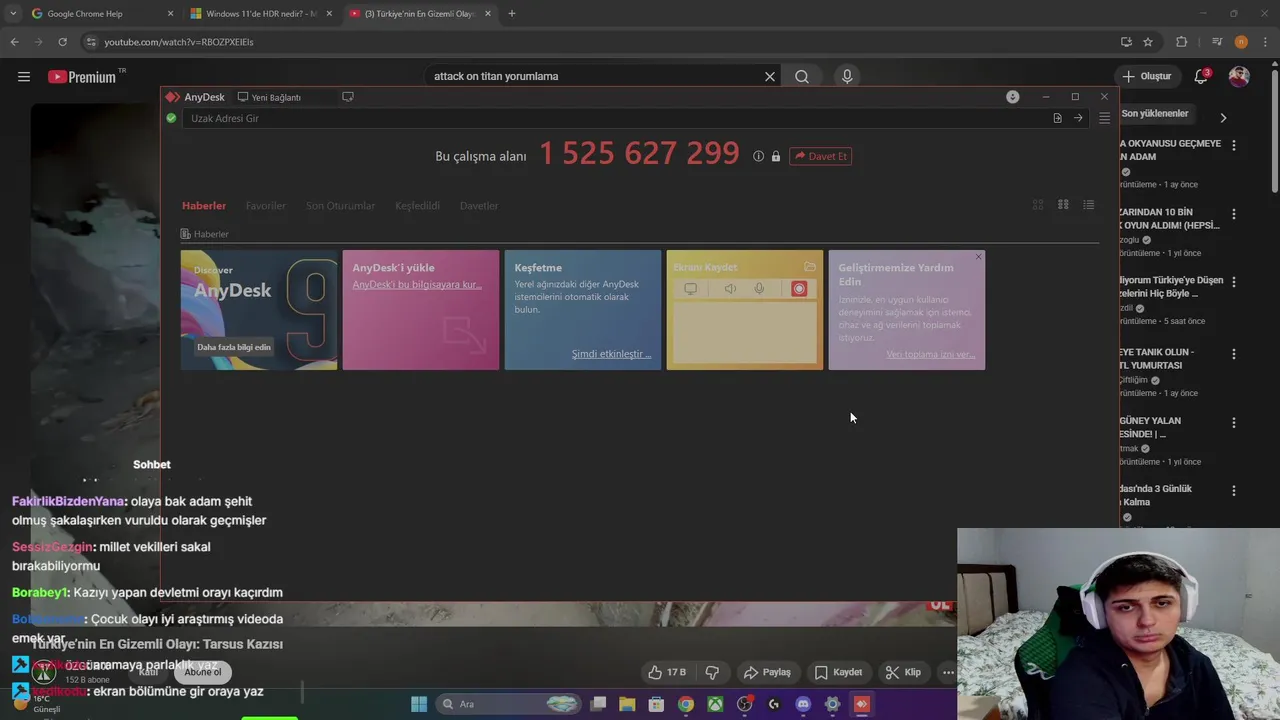Click the Paylaş share button
The width and height of the screenshot is (1280, 720).
point(767,672)
